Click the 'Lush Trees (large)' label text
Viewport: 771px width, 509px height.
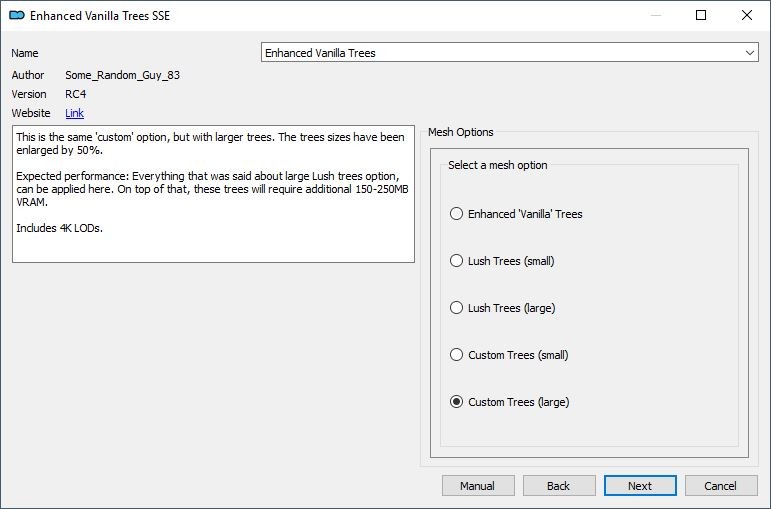pyautogui.click(x=511, y=308)
